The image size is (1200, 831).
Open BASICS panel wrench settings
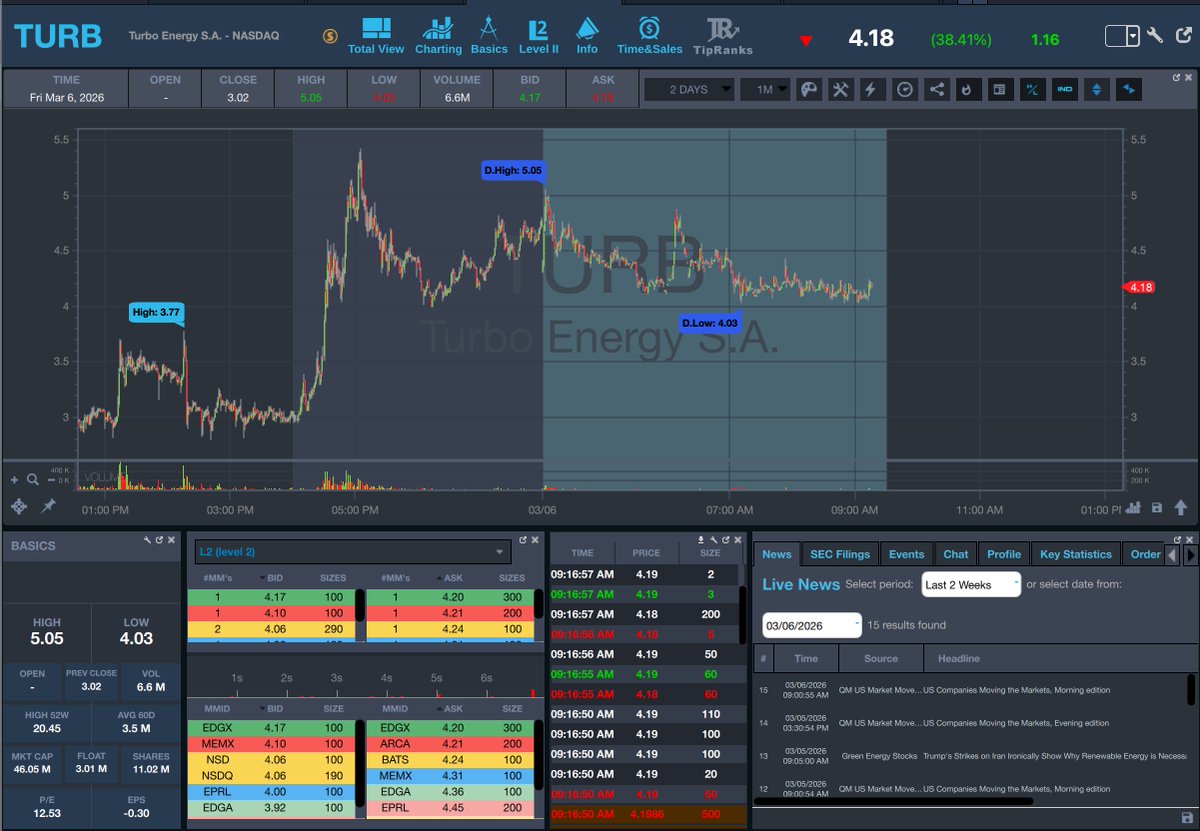pyautogui.click(x=148, y=539)
